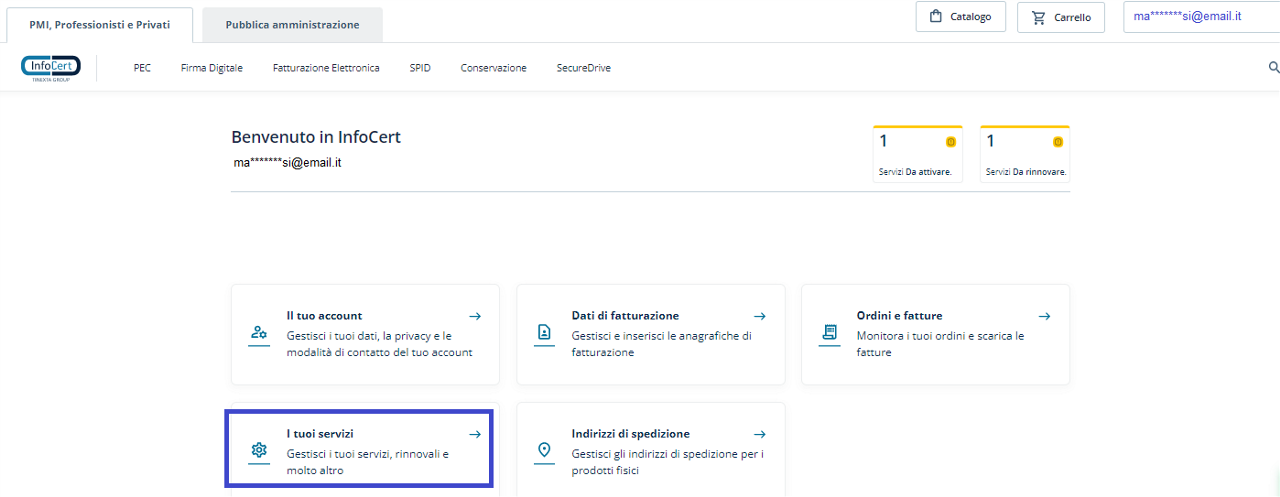Click the receipt icon in Ordini e fatture
Image resolution: width=1280 pixels, height=497 pixels.
(829, 333)
